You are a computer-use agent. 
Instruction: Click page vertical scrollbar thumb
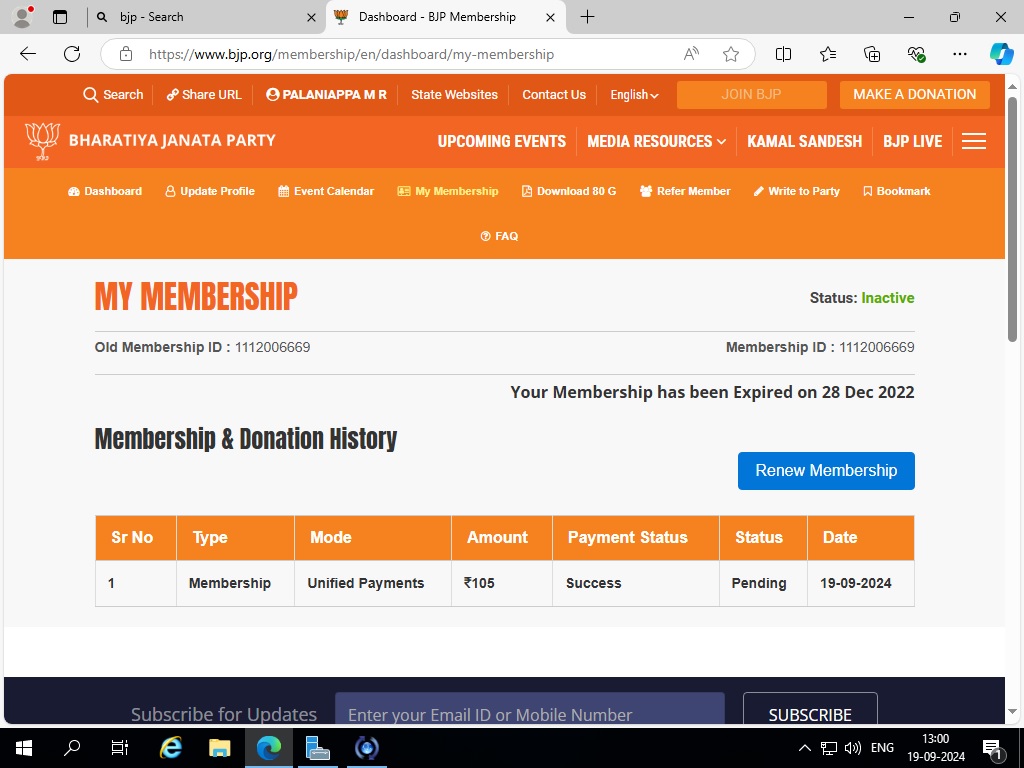1012,219
